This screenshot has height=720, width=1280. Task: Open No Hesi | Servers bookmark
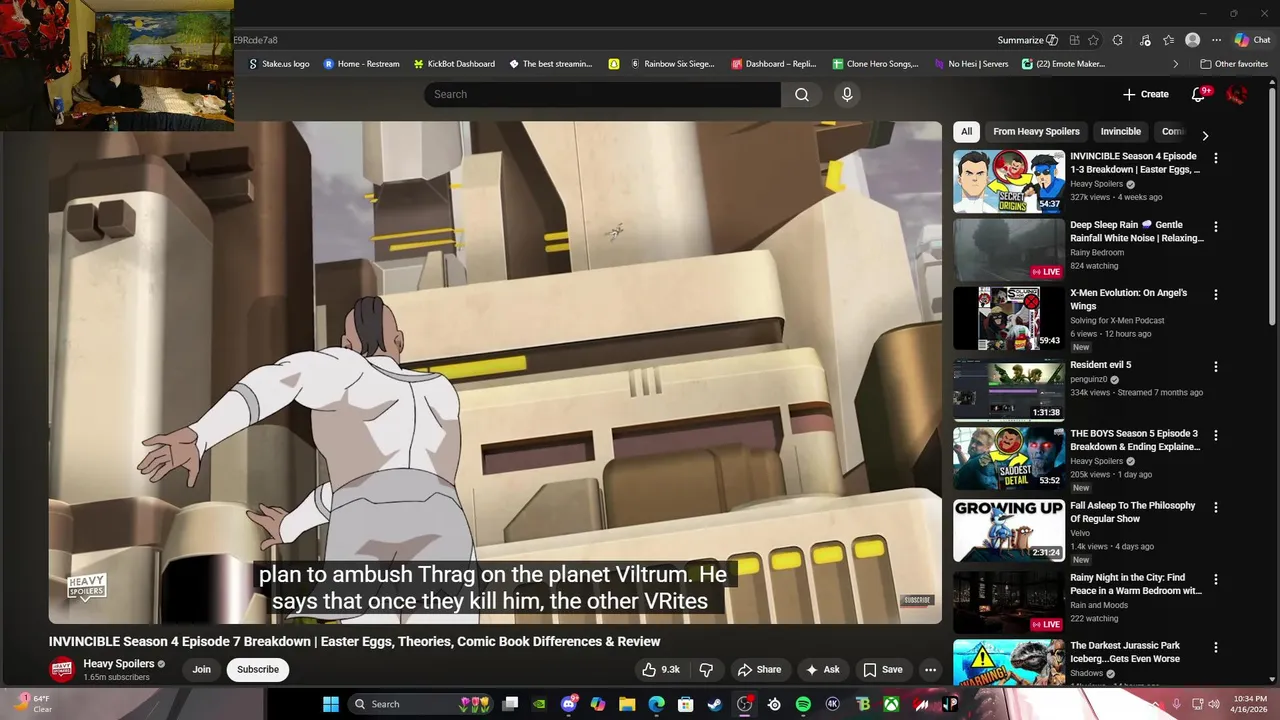971,64
